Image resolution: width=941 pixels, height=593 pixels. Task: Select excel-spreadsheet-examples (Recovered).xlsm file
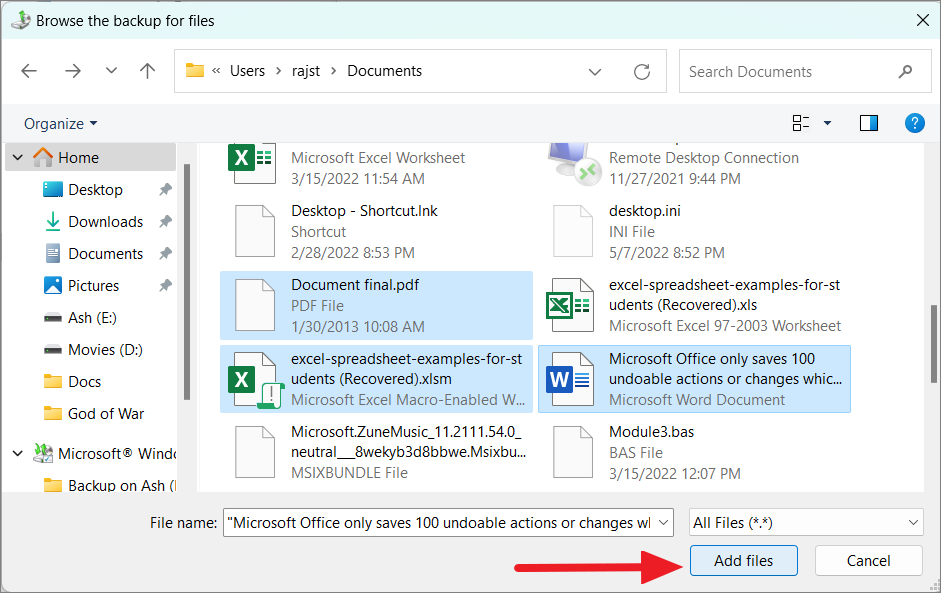376,379
